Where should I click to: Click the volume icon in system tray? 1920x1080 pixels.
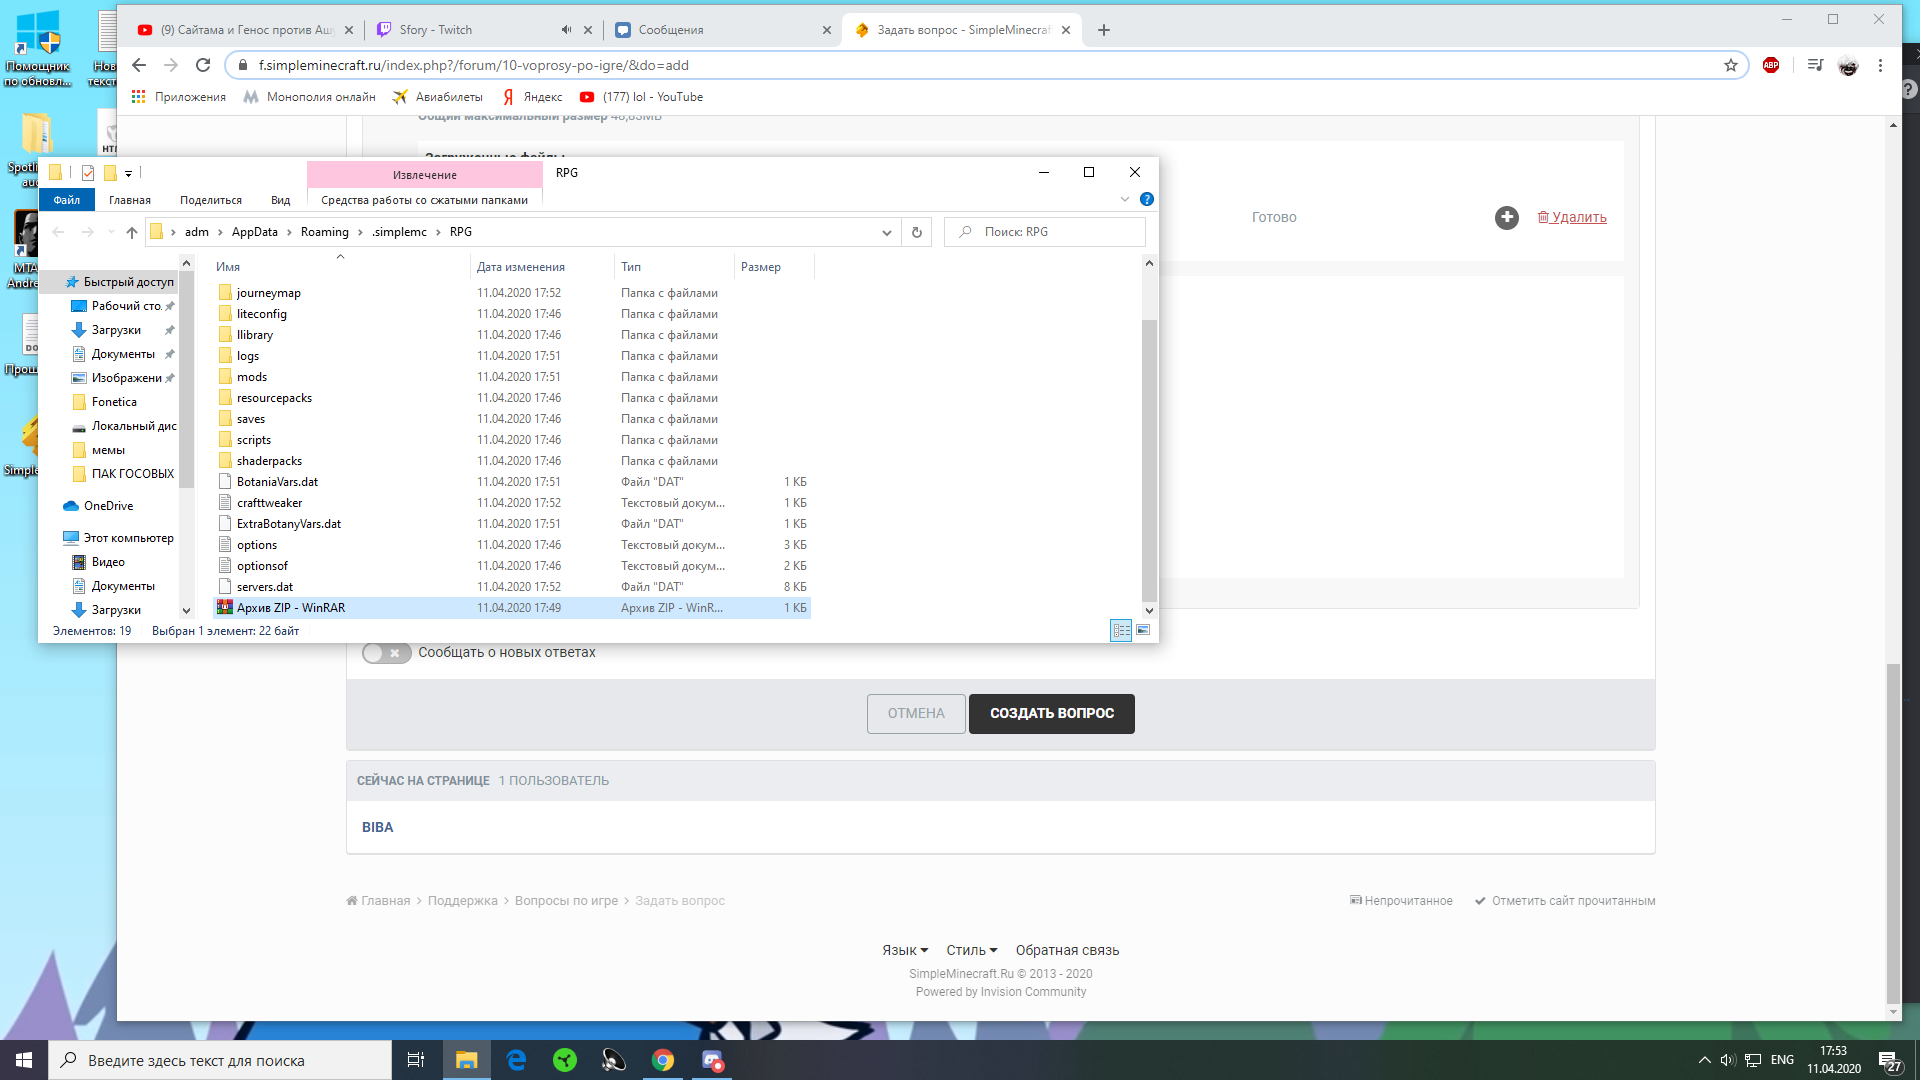(1728, 1060)
